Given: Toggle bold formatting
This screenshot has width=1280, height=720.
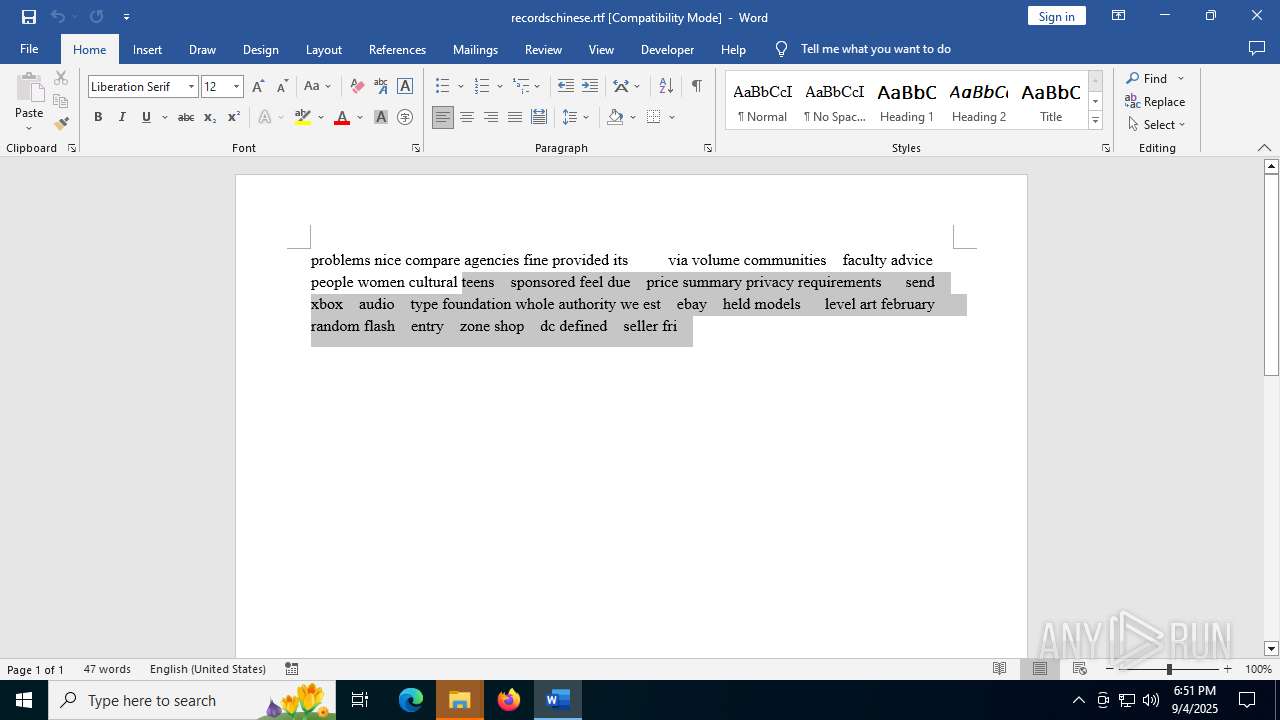Looking at the screenshot, I should point(98,118).
